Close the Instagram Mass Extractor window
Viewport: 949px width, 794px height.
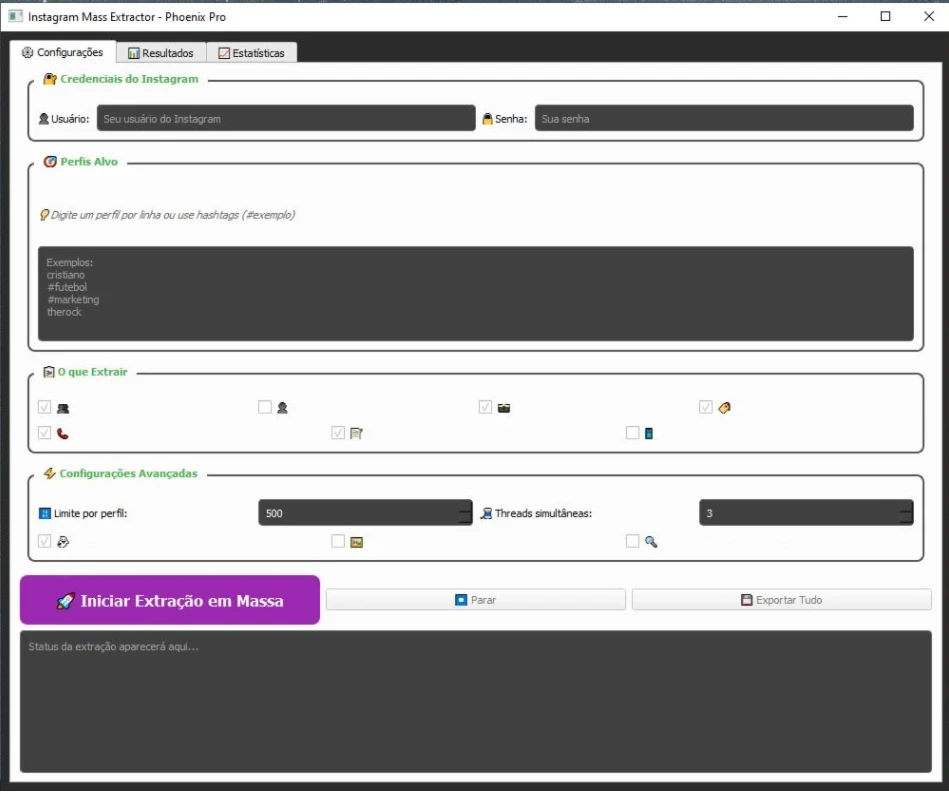[x=928, y=16]
